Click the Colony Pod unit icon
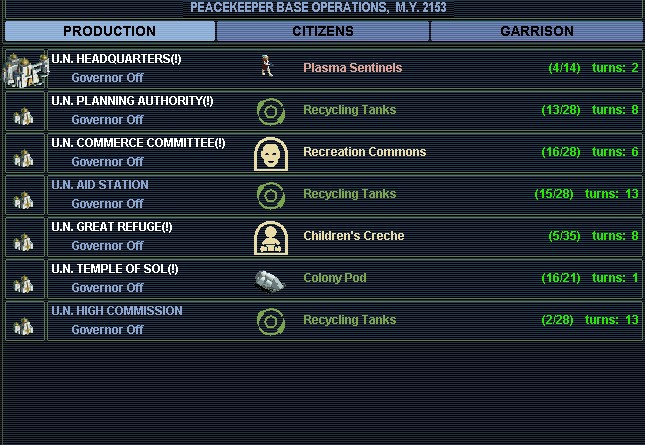 coord(269,279)
